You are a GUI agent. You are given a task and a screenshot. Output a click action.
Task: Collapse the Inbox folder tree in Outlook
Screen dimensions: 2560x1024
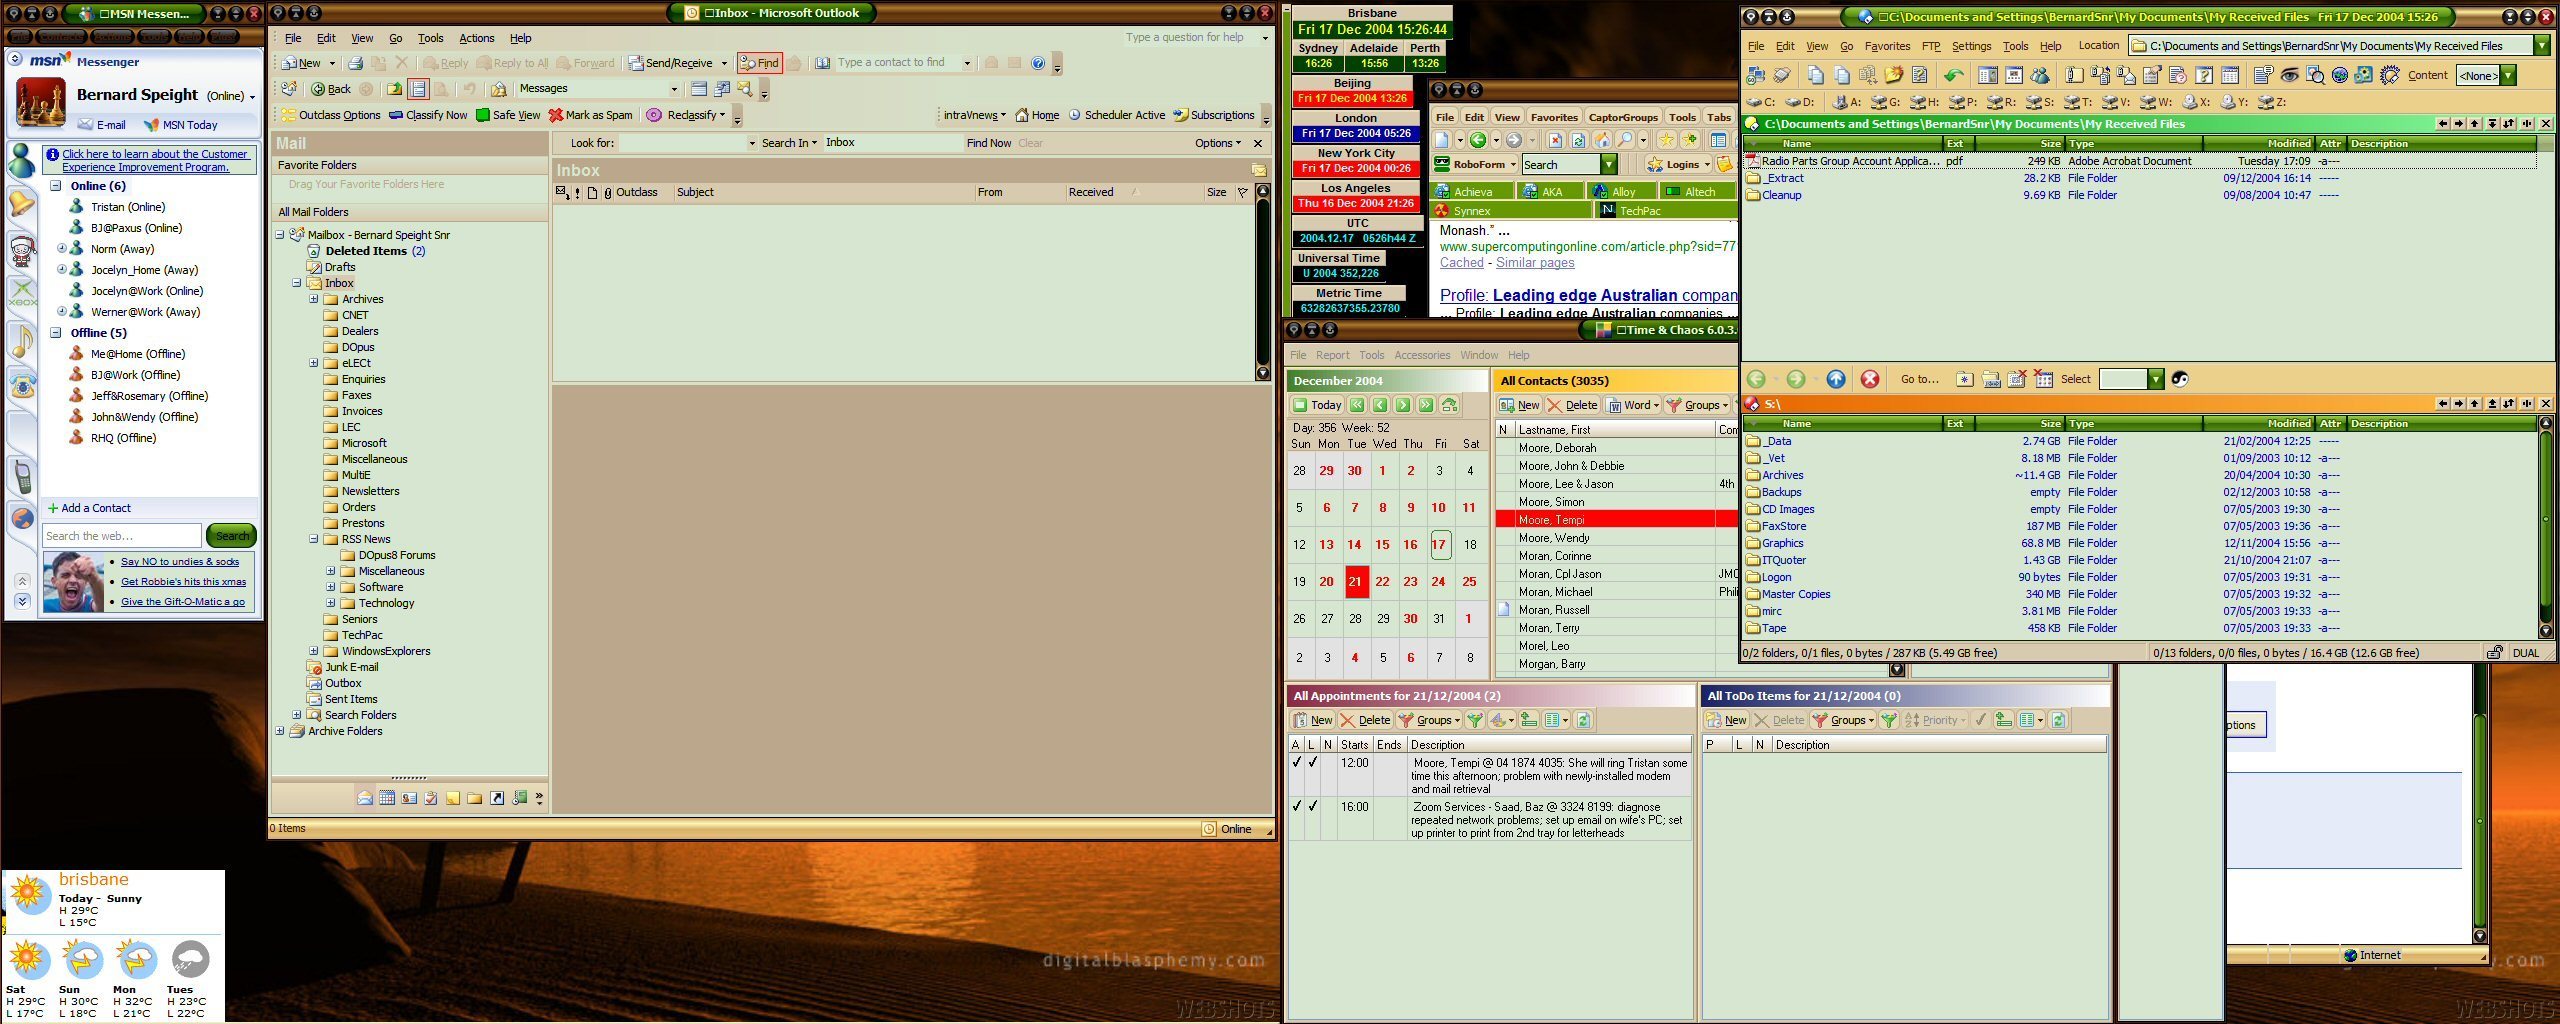coord(296,283)
